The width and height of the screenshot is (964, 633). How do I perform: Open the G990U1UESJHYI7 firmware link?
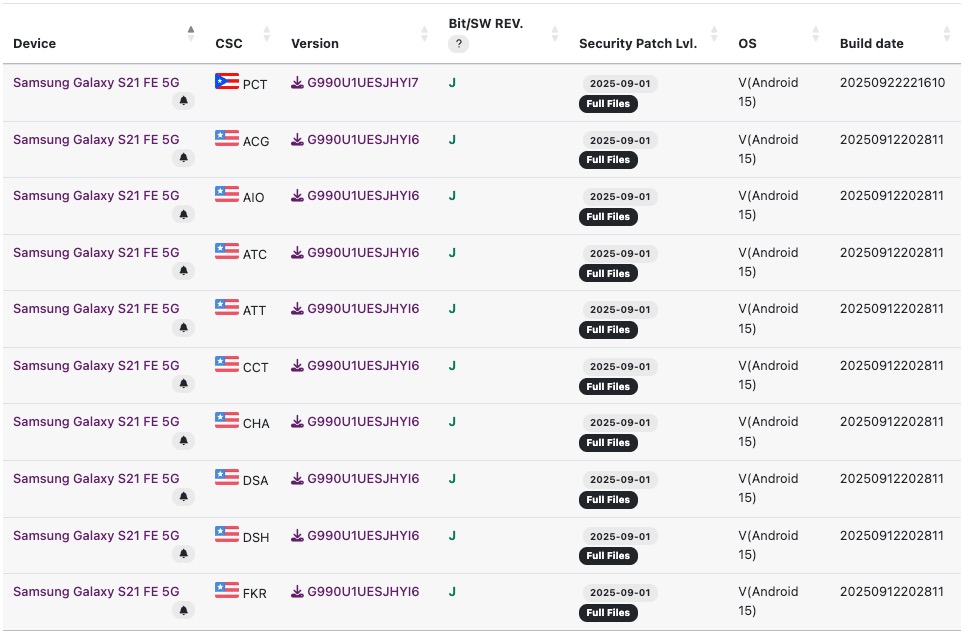[x=363, y=83]
